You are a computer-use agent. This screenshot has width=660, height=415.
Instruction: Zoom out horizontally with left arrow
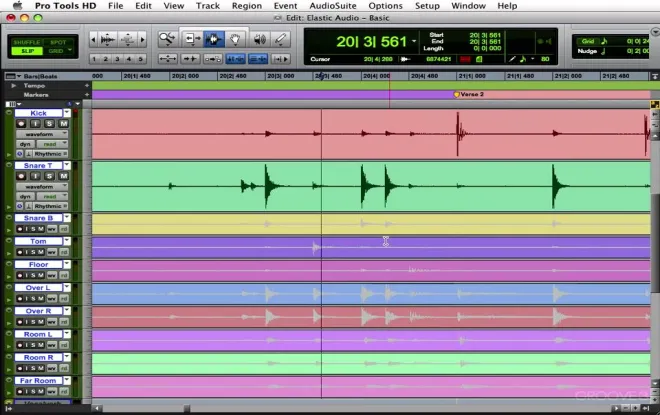93,40
